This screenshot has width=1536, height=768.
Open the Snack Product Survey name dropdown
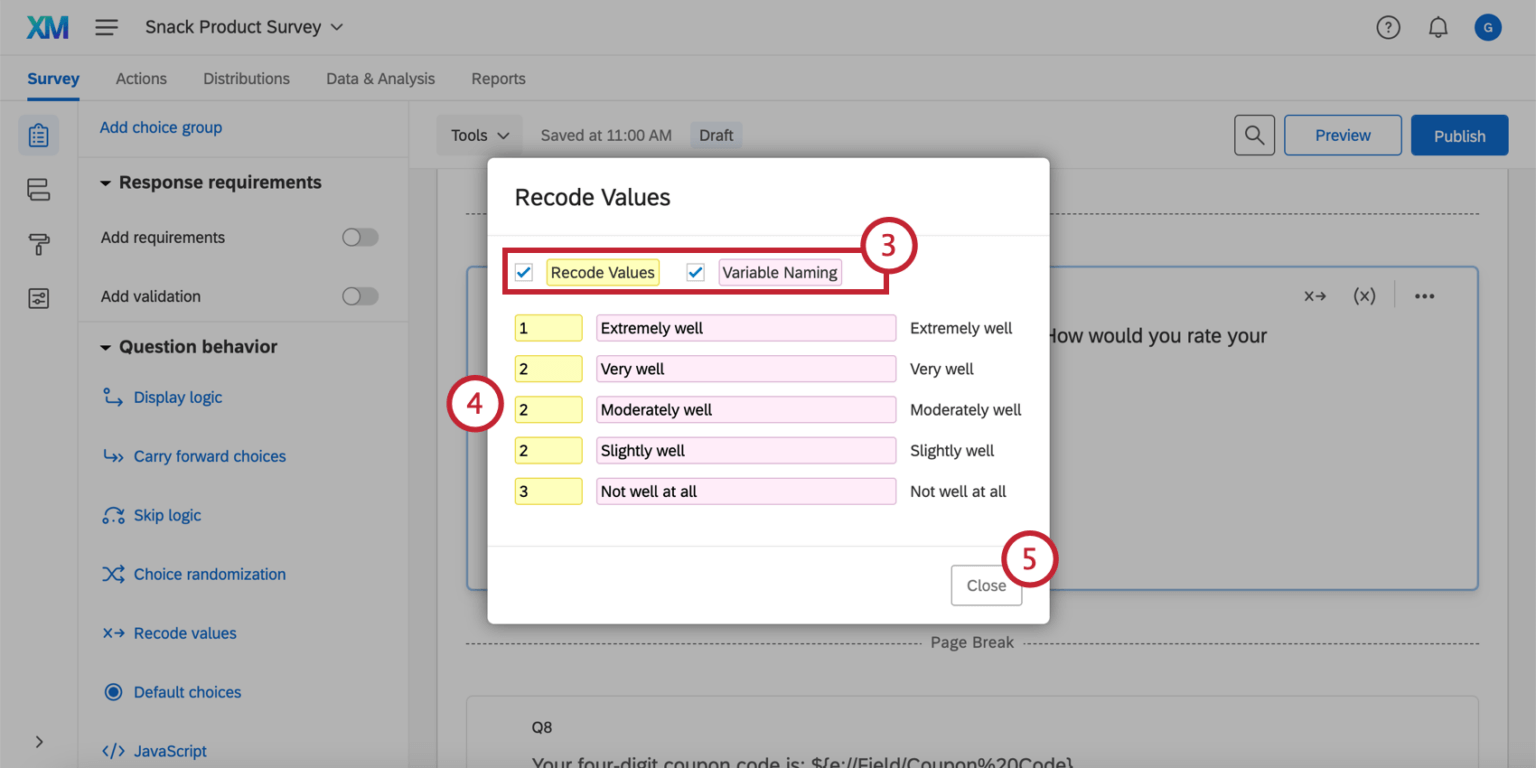[x=334, y=27]
